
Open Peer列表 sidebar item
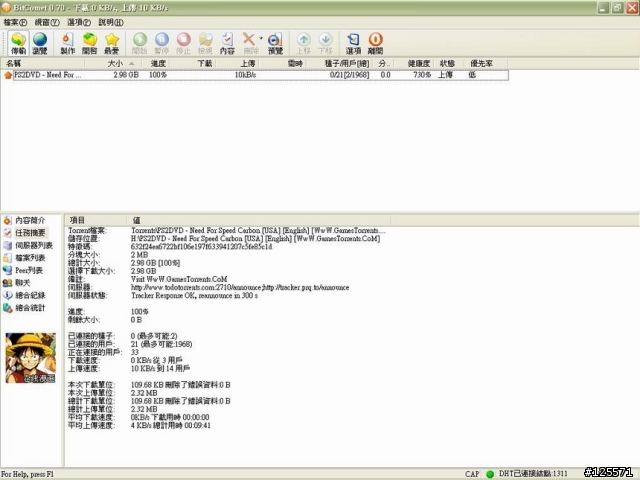click(24, 270)
